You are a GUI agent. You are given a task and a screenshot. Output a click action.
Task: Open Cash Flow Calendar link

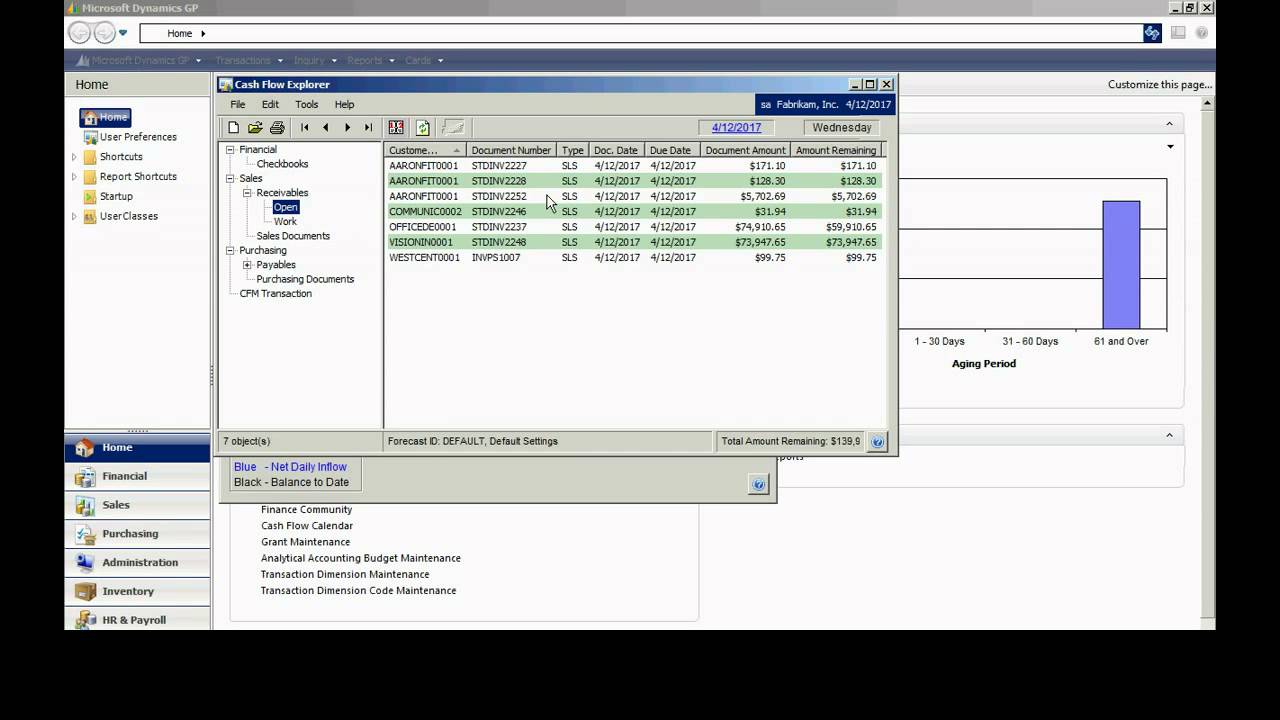click(307, 526)
